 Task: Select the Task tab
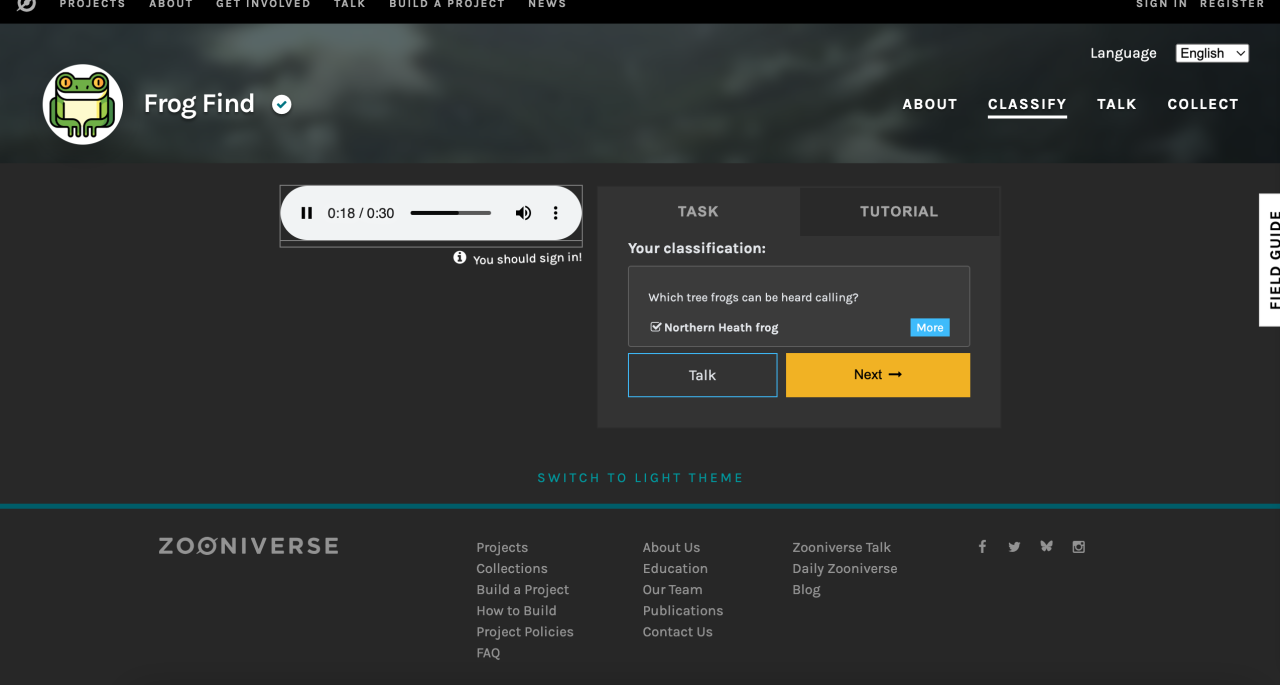point(698,211)
